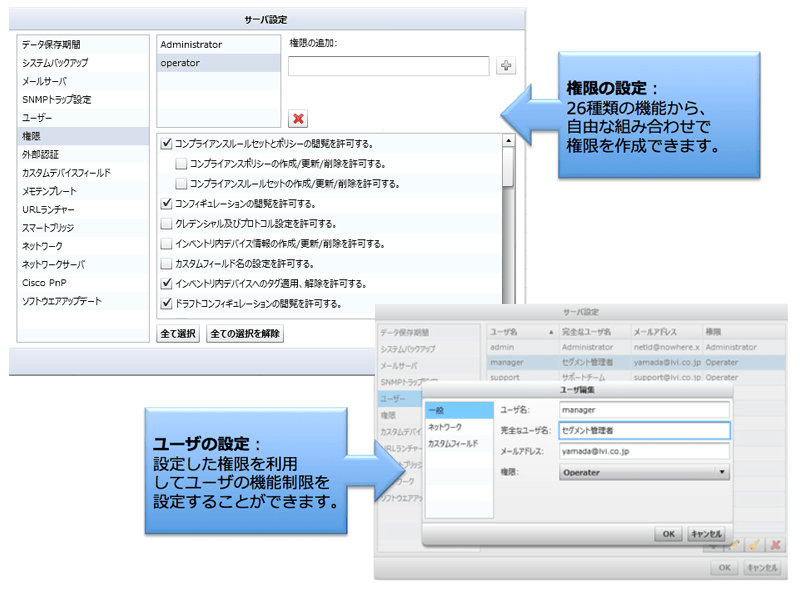Uncheck インベントリ内デバイスへのタグ適用、解除を許可する
This screenshot has height=589, width=800.
coord(166,283)
